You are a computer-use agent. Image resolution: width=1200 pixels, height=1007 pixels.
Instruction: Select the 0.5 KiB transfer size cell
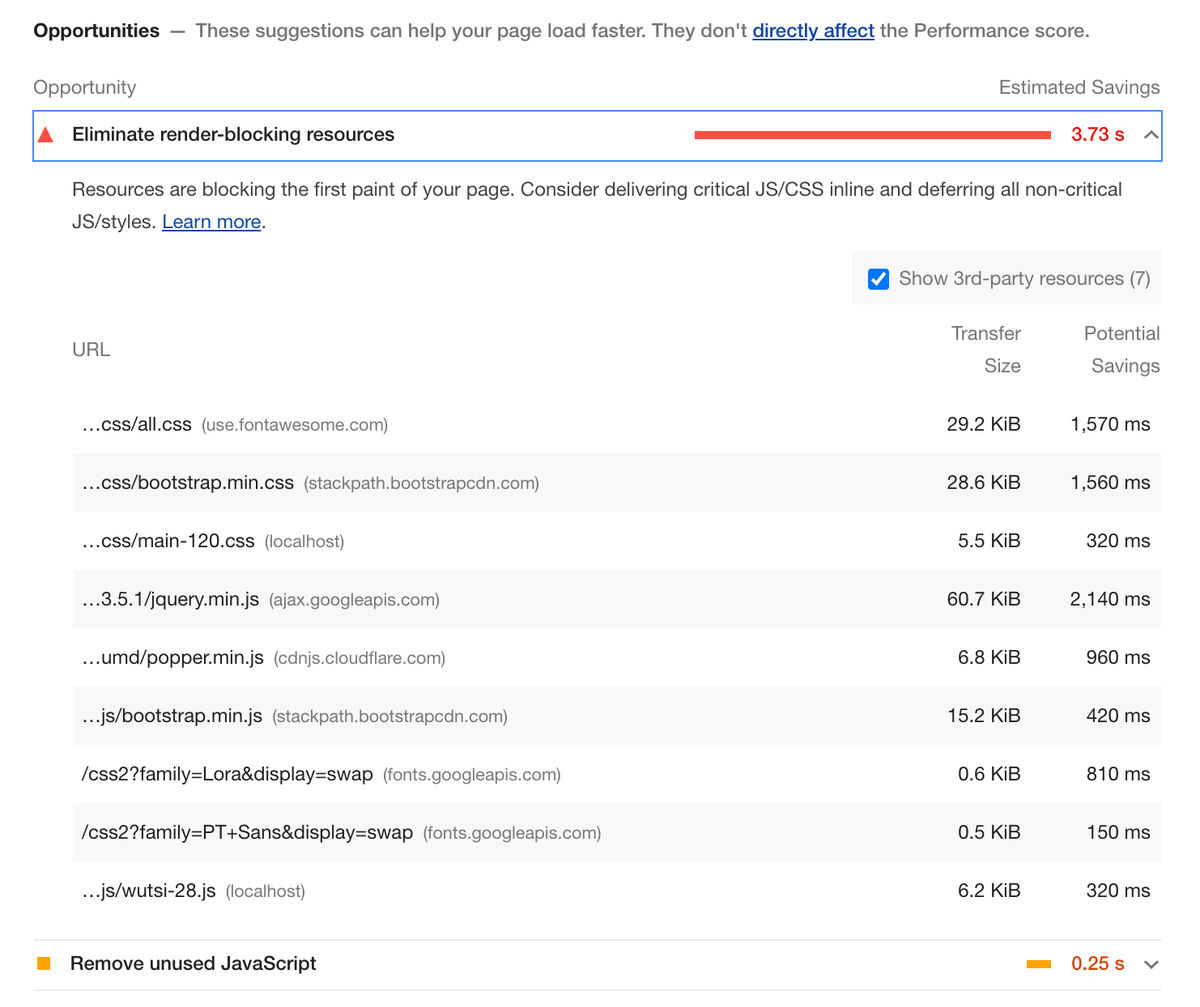[989, 833]
